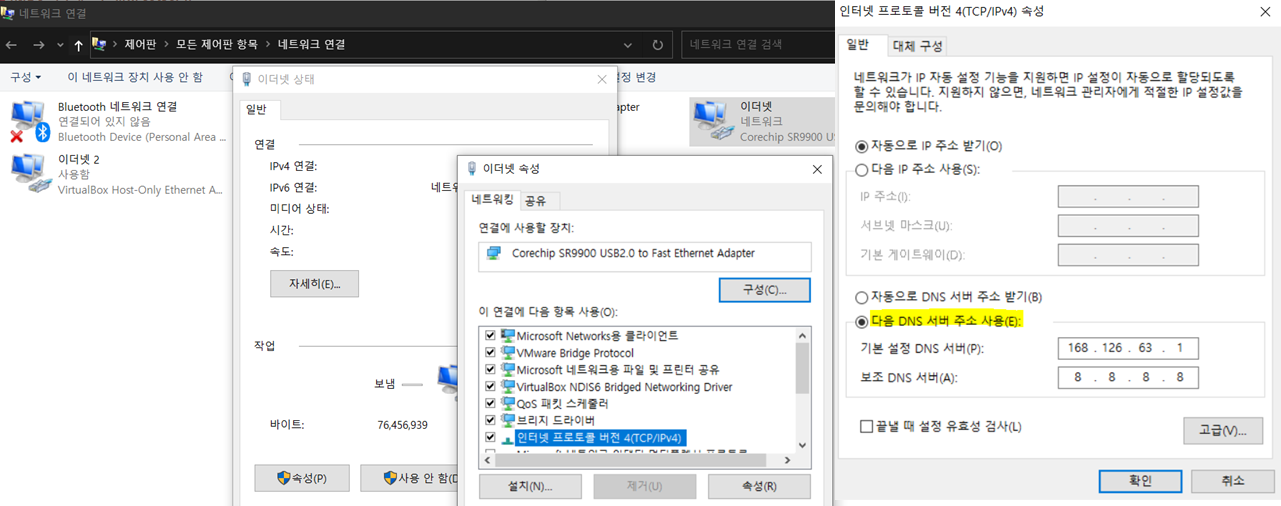Click 설치(N)... button
Screen dimensions: 1281x506
[530, 487]
